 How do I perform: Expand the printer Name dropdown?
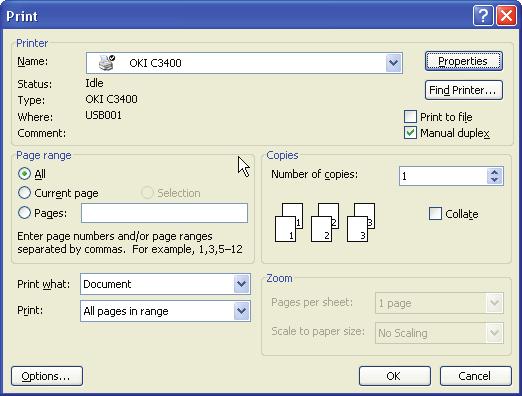coord(394,63)
